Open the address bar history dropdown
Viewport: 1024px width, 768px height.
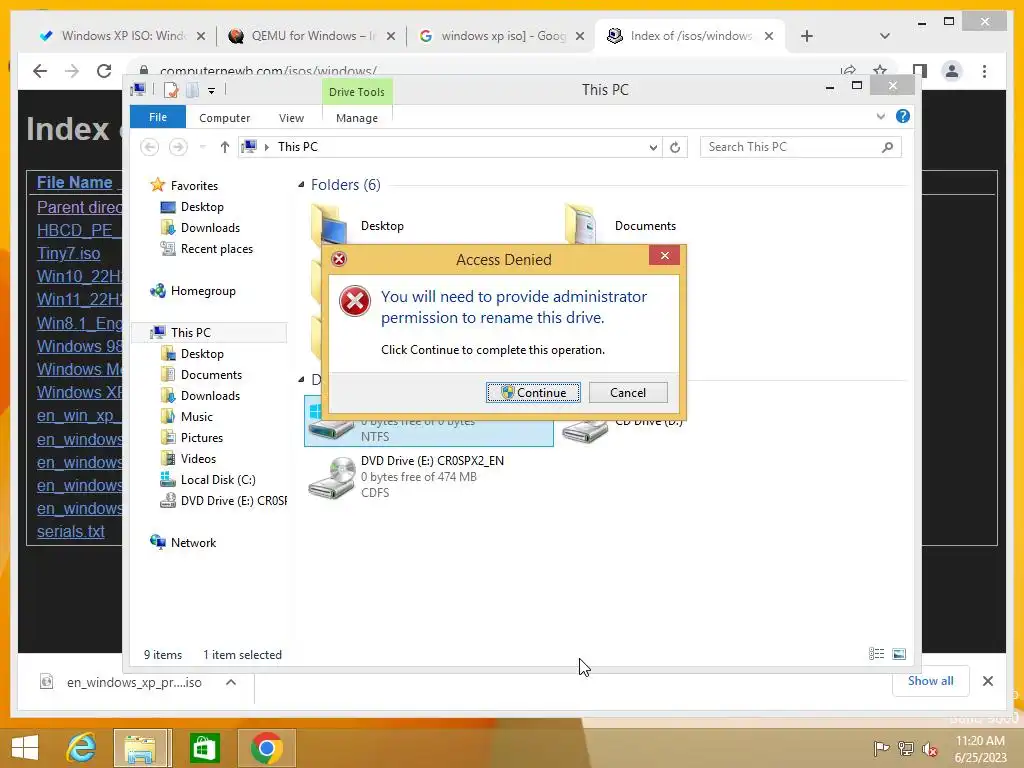[653, 148]
